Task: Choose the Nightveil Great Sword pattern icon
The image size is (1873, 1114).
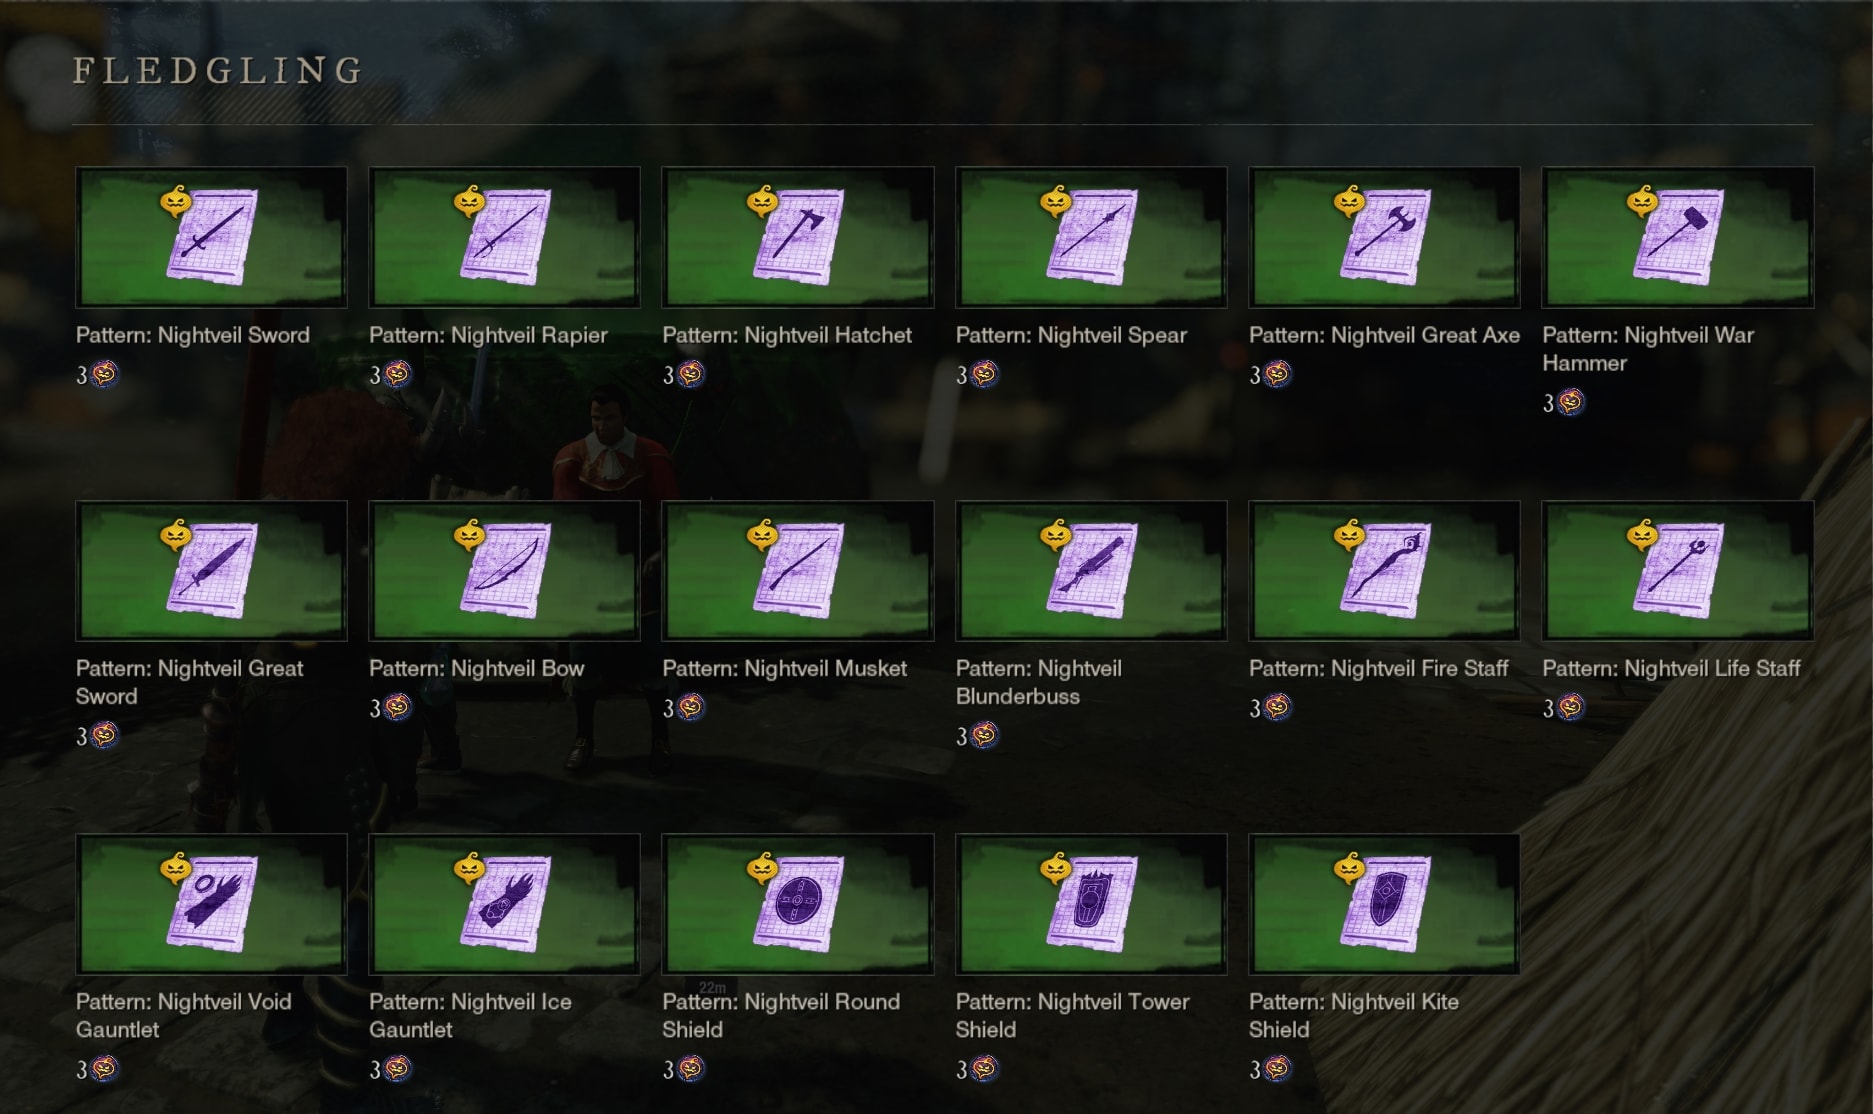Action: [x=211, y=570]
